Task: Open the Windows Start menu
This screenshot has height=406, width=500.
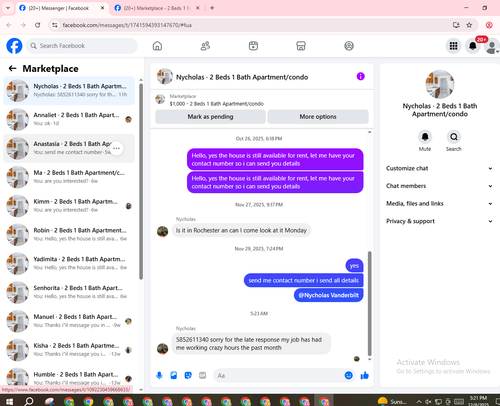Action: [9, 402]
